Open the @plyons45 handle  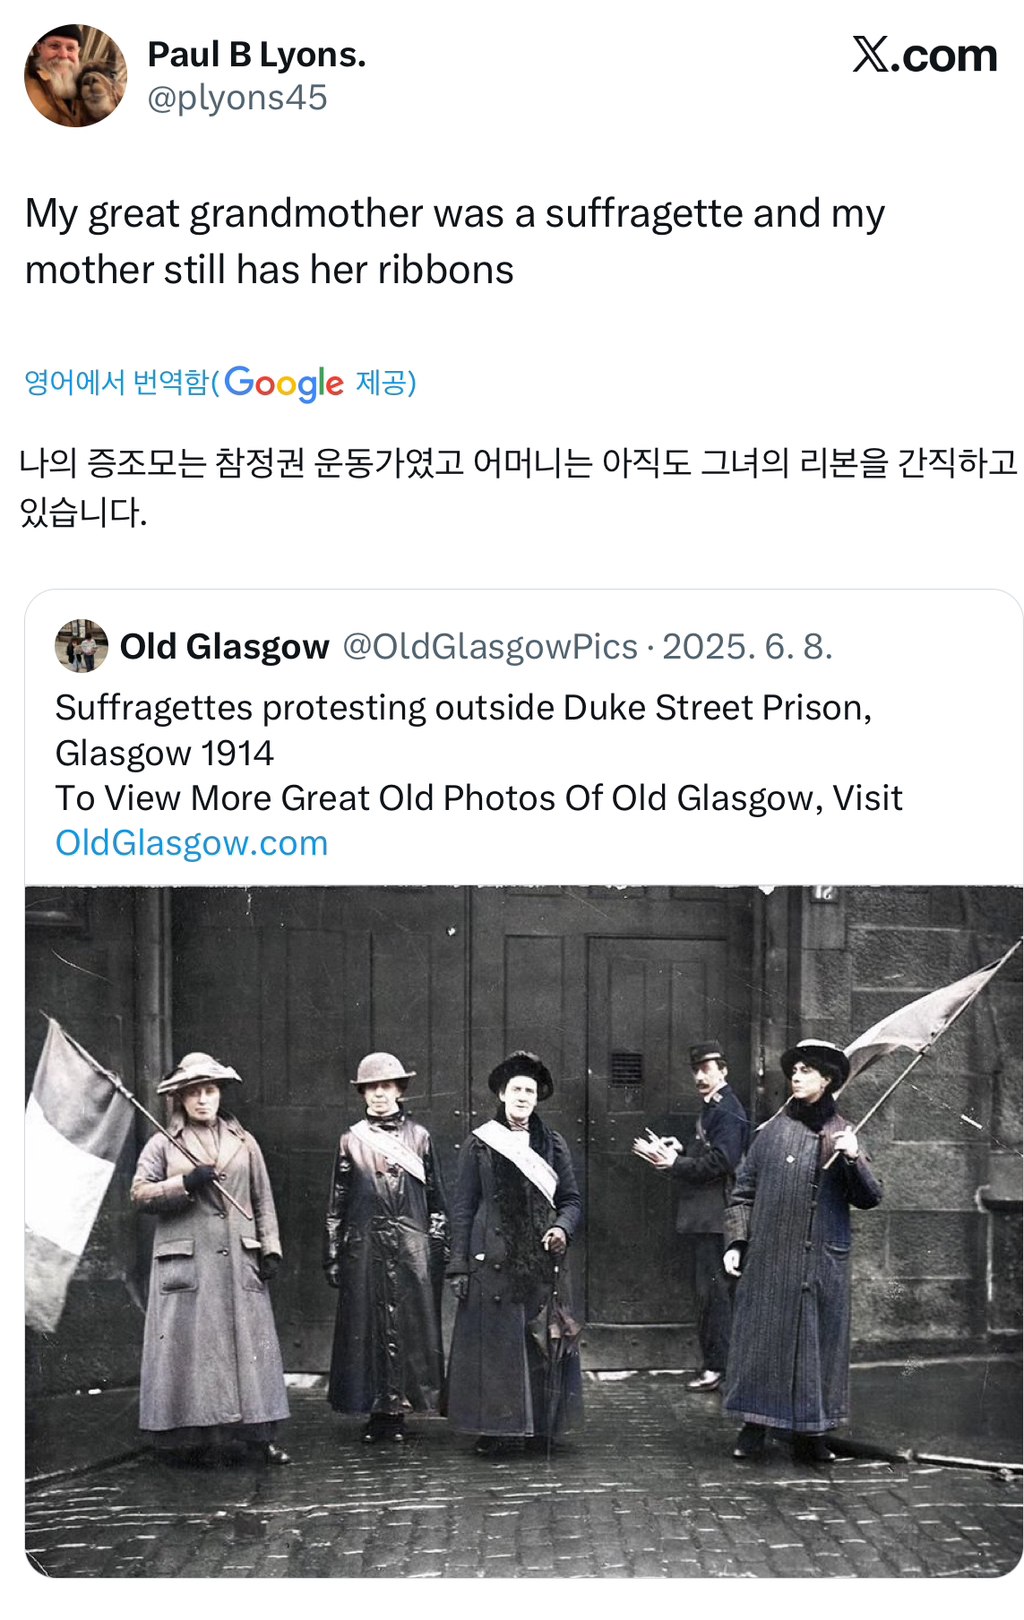pos(237,98)
